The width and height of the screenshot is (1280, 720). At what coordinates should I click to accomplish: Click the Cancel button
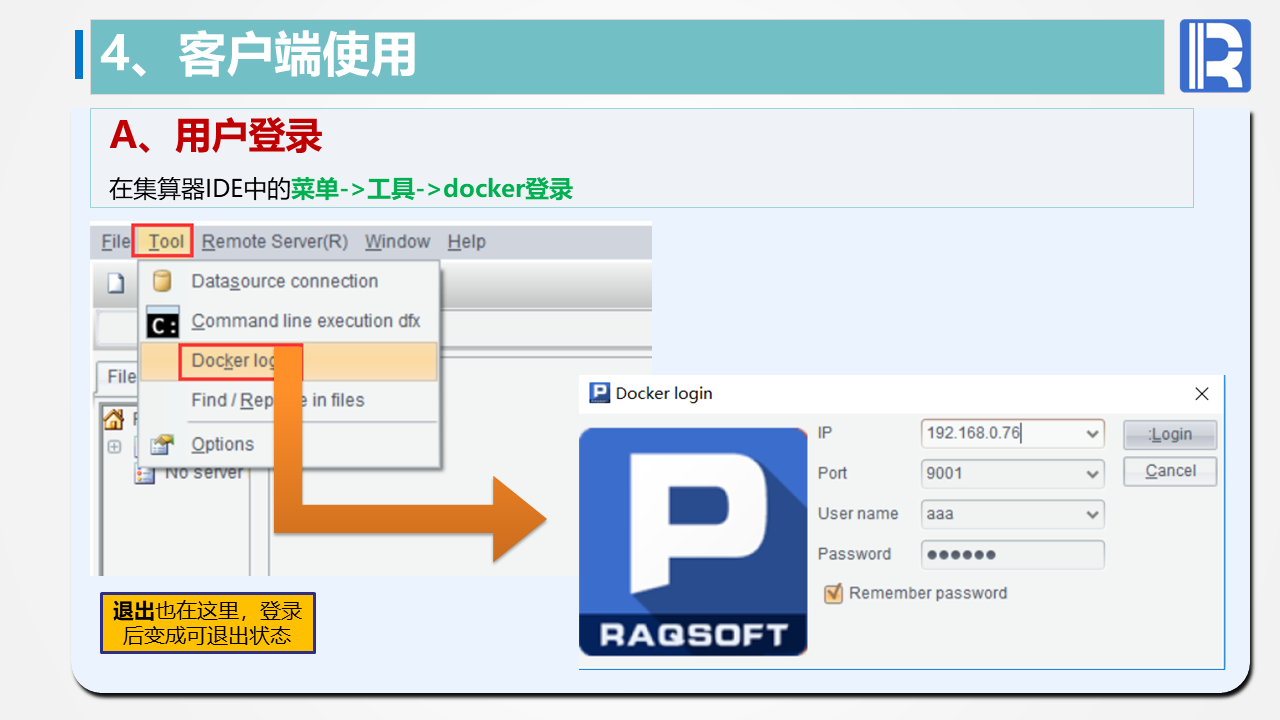[1170, 471]
